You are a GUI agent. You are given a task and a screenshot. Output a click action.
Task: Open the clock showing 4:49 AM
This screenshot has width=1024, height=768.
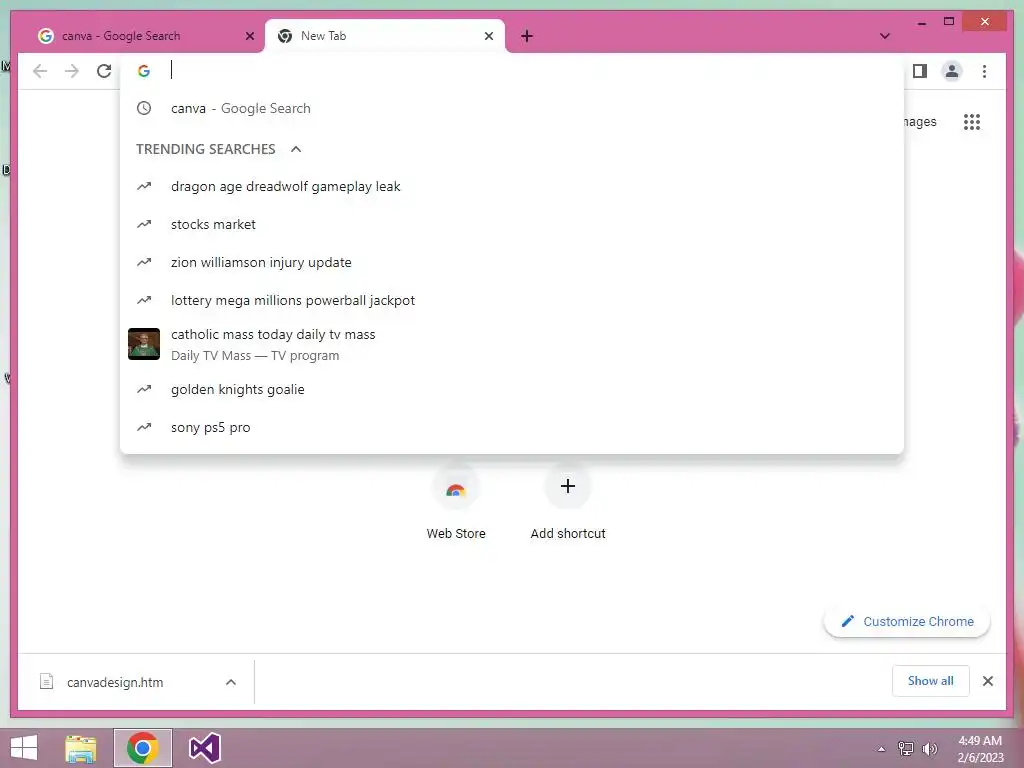[980, 749]
